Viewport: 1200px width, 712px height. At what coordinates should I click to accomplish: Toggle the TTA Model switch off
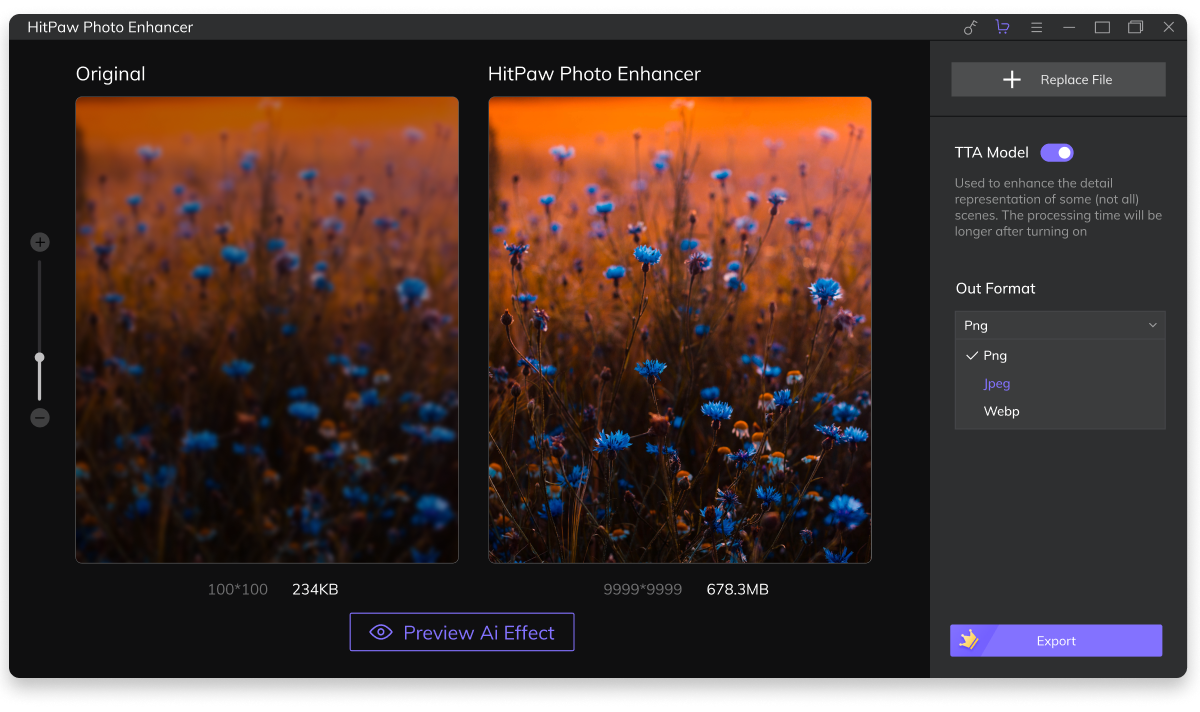point(1057,153)
